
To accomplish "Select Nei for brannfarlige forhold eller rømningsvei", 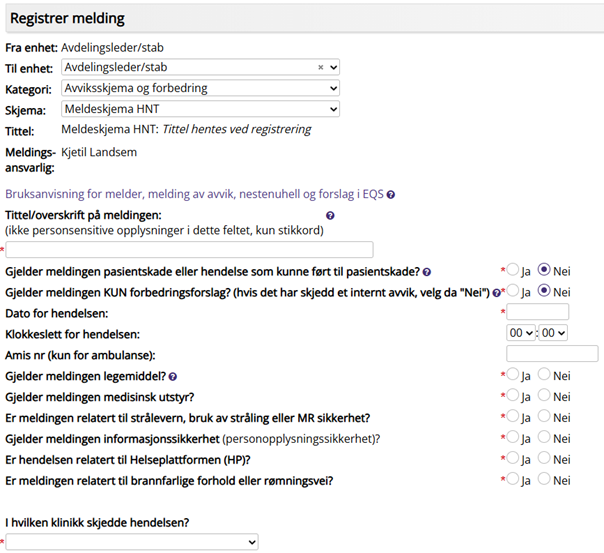I will pyautogui.click(x=544, y=479).
